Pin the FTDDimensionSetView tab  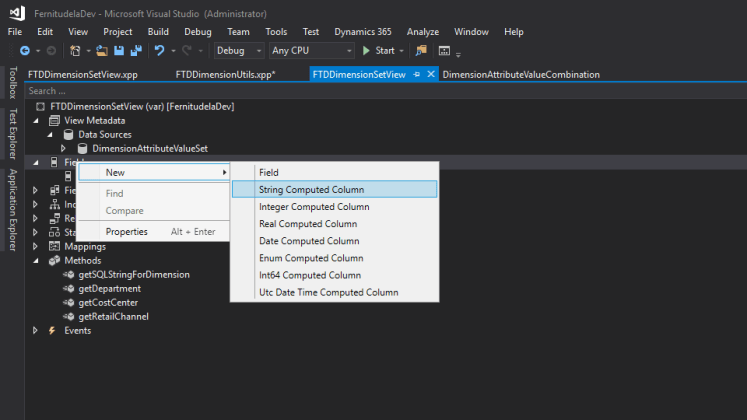point(416,74)
